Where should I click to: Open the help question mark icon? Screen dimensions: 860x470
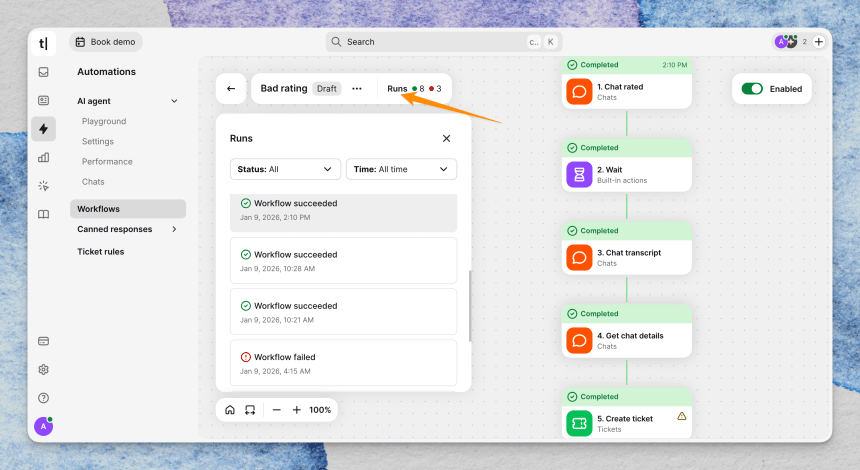[x=43, y=398]
